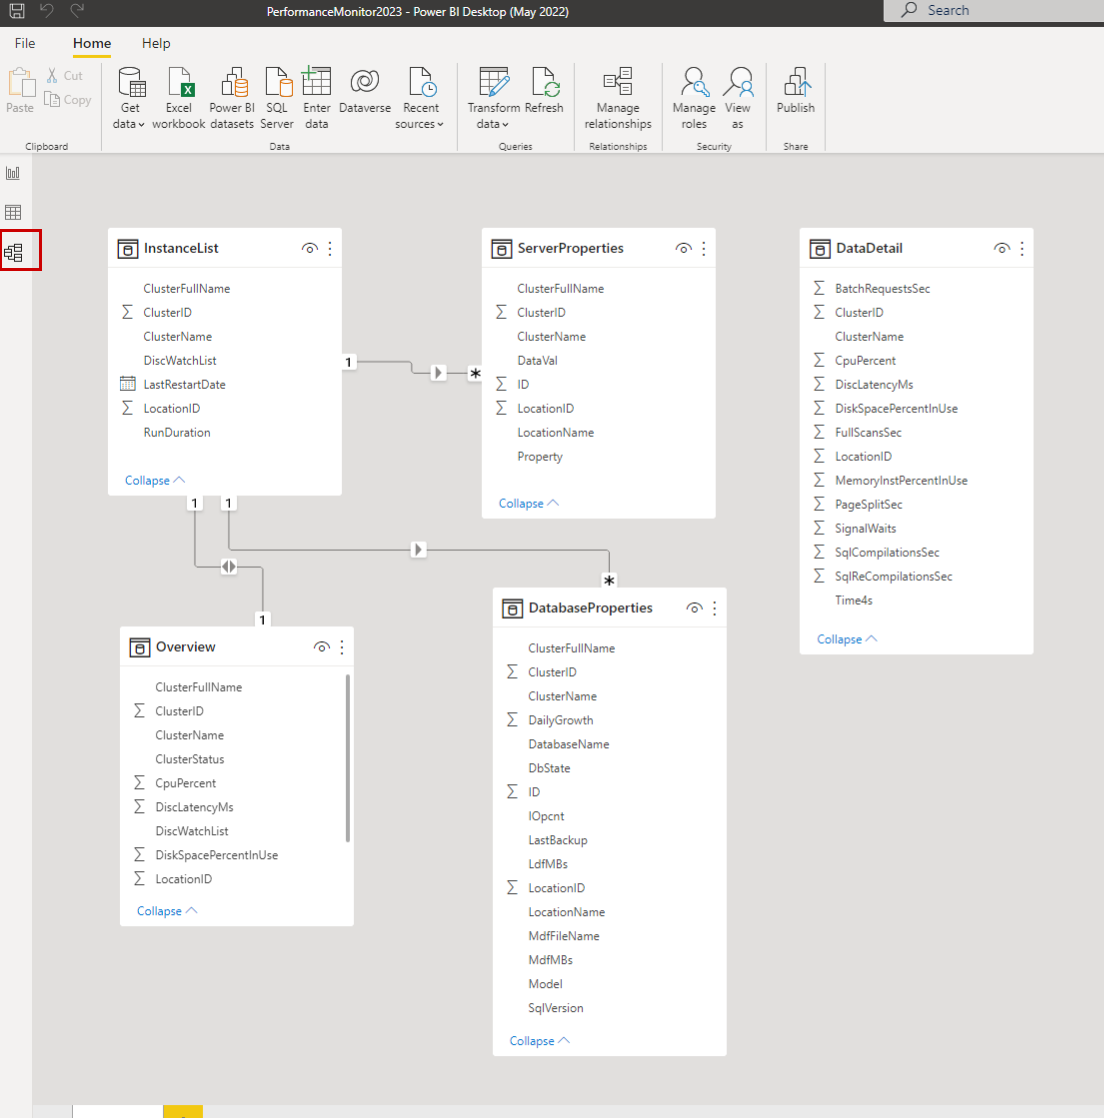
Task: Open more options for the Overview table
Action: (x=341, y=647)
